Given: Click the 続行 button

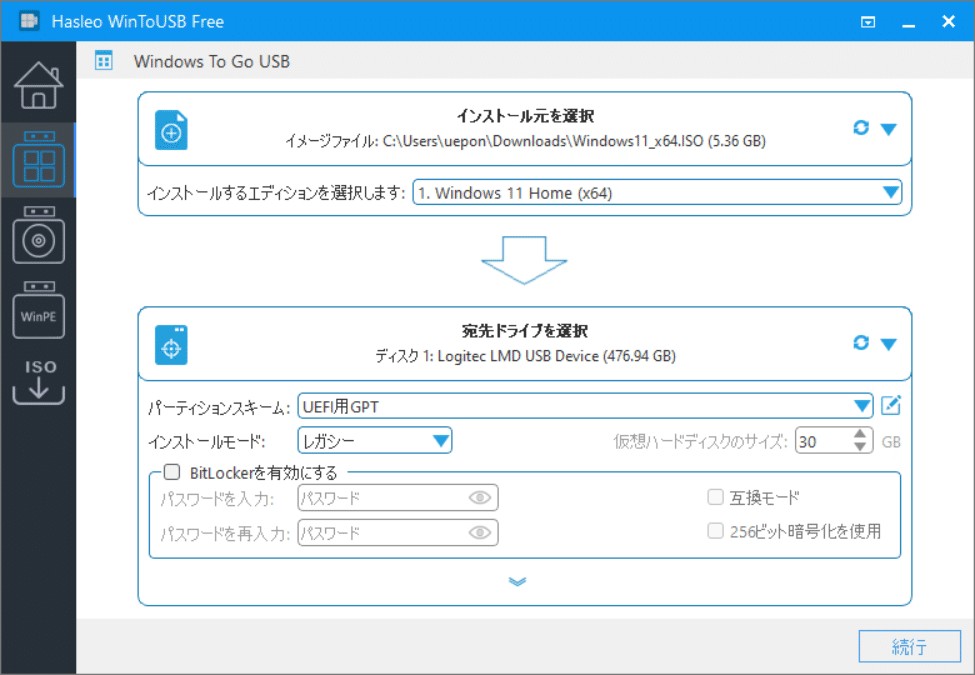Looking at the screenshot, I should click(x=910, y=646).
